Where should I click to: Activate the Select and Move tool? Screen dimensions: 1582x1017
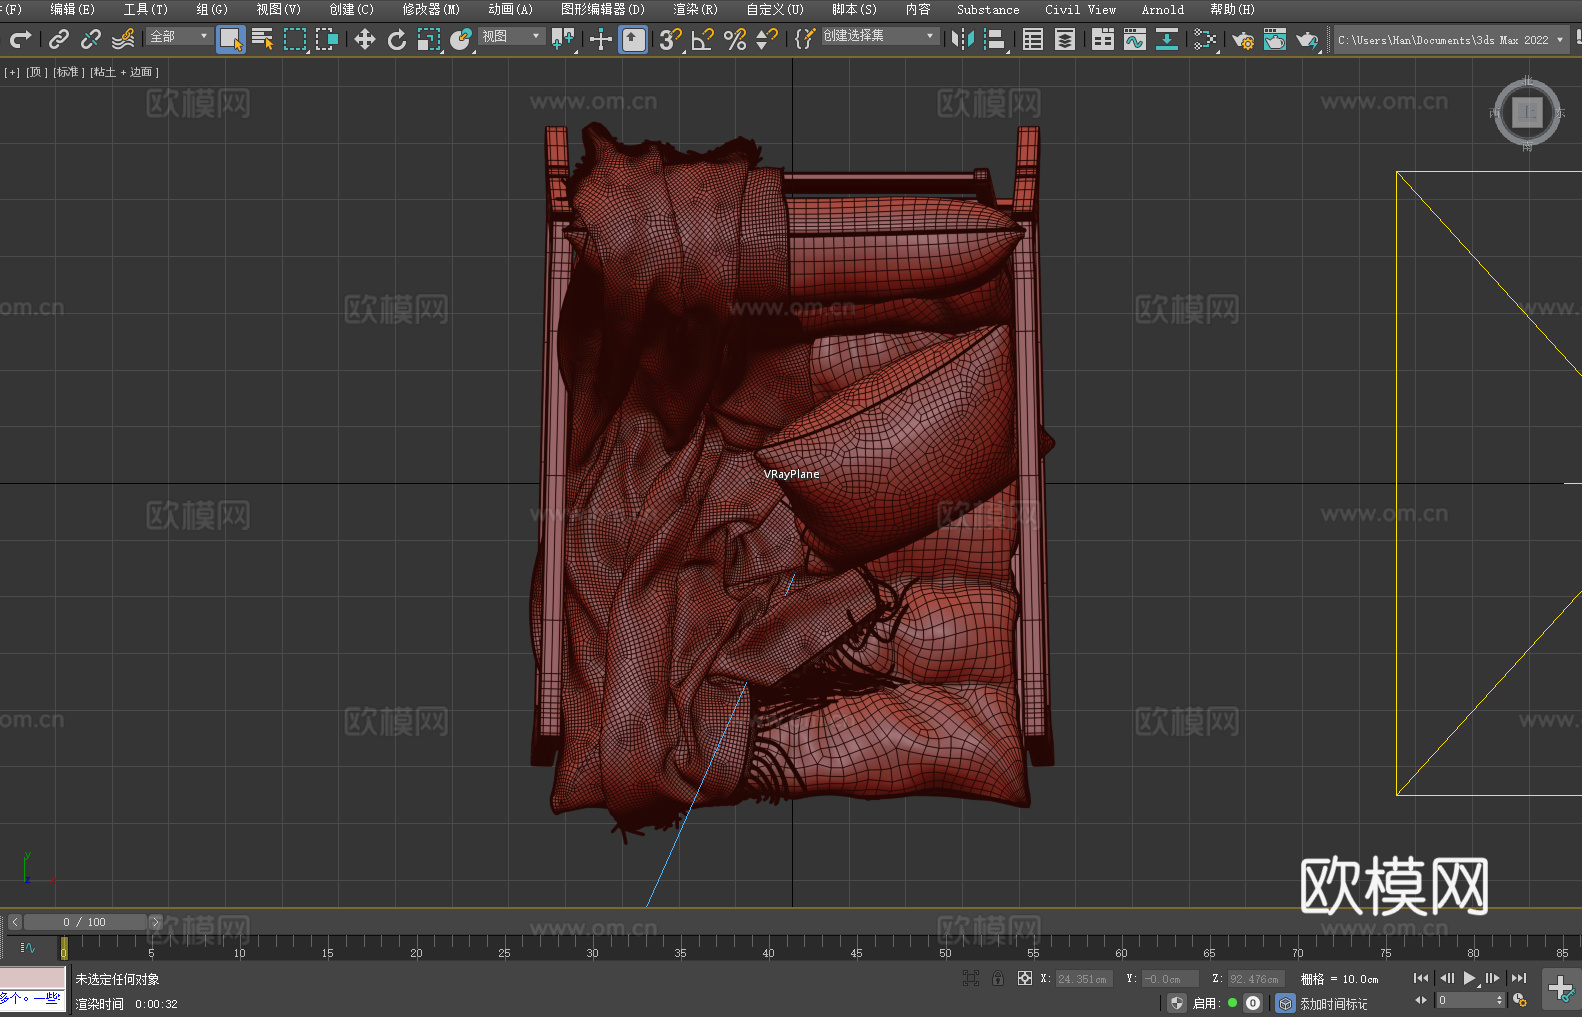[x=365, y=40]
